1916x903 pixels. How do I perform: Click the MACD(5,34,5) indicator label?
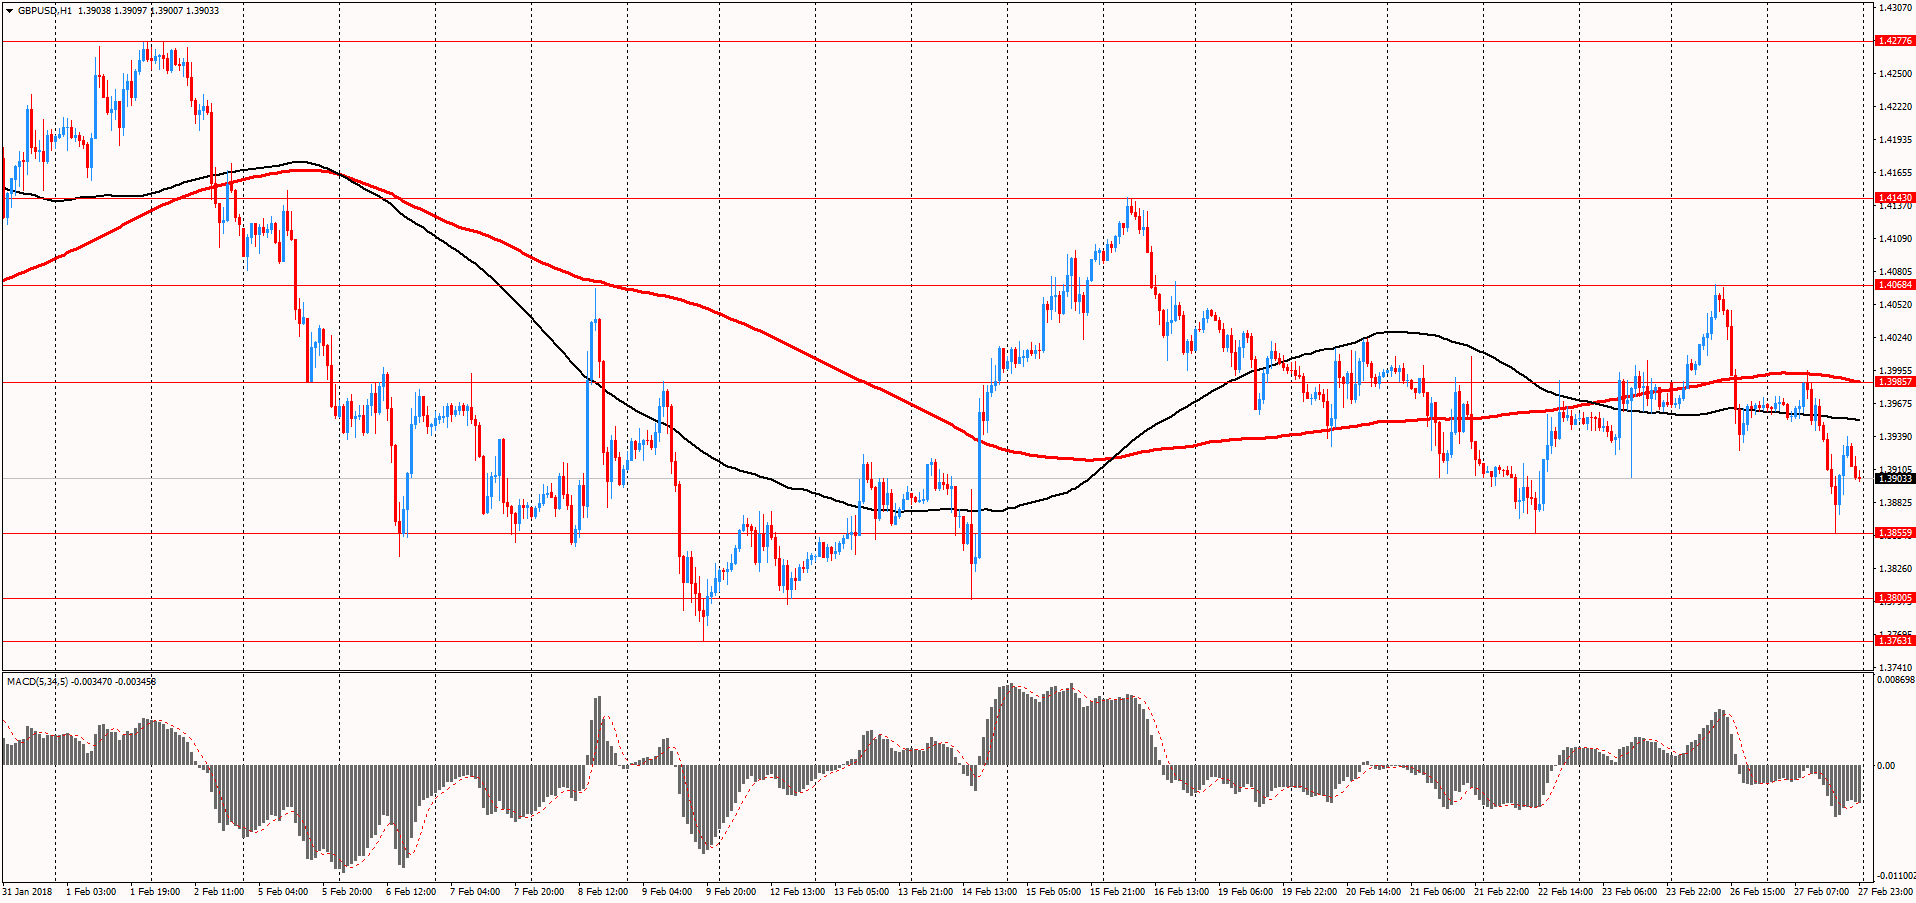(x=38, y=682)
